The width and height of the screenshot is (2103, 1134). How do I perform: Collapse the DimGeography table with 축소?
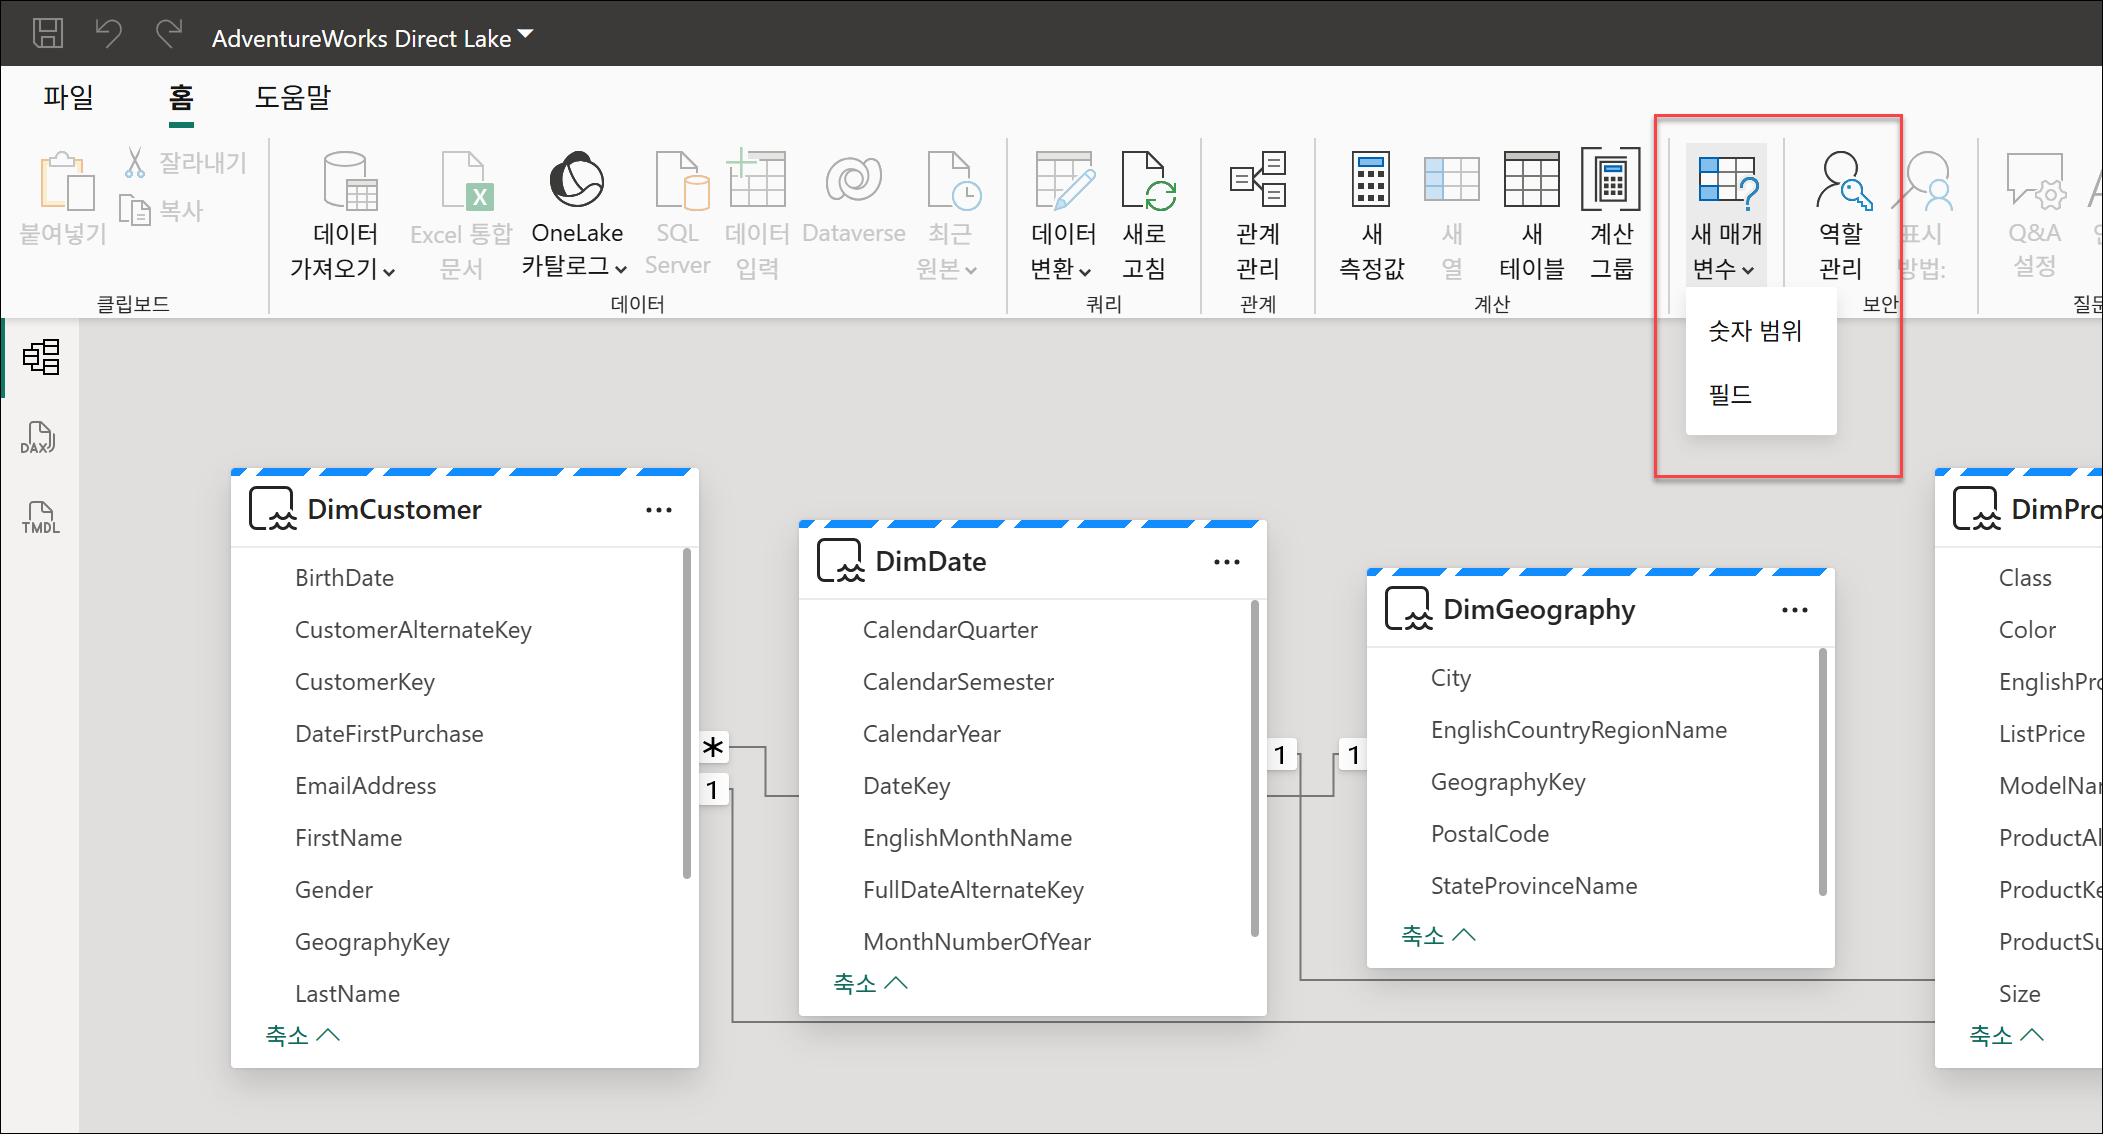point(1438,935)
